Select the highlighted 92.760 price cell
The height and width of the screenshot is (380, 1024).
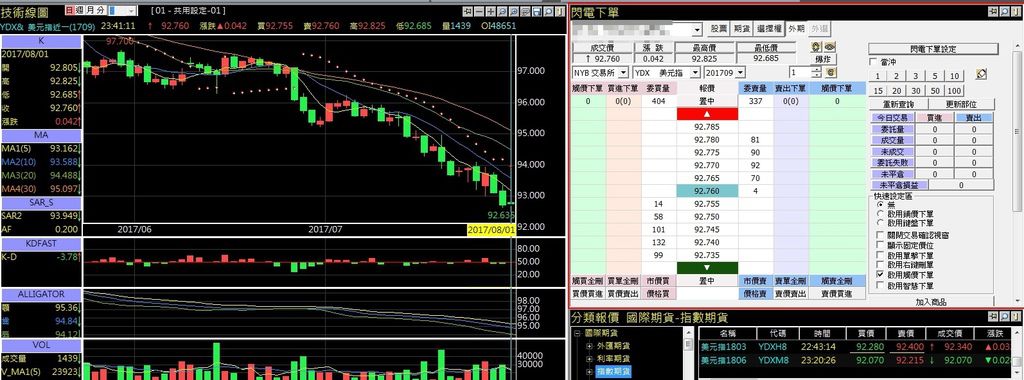707,191
